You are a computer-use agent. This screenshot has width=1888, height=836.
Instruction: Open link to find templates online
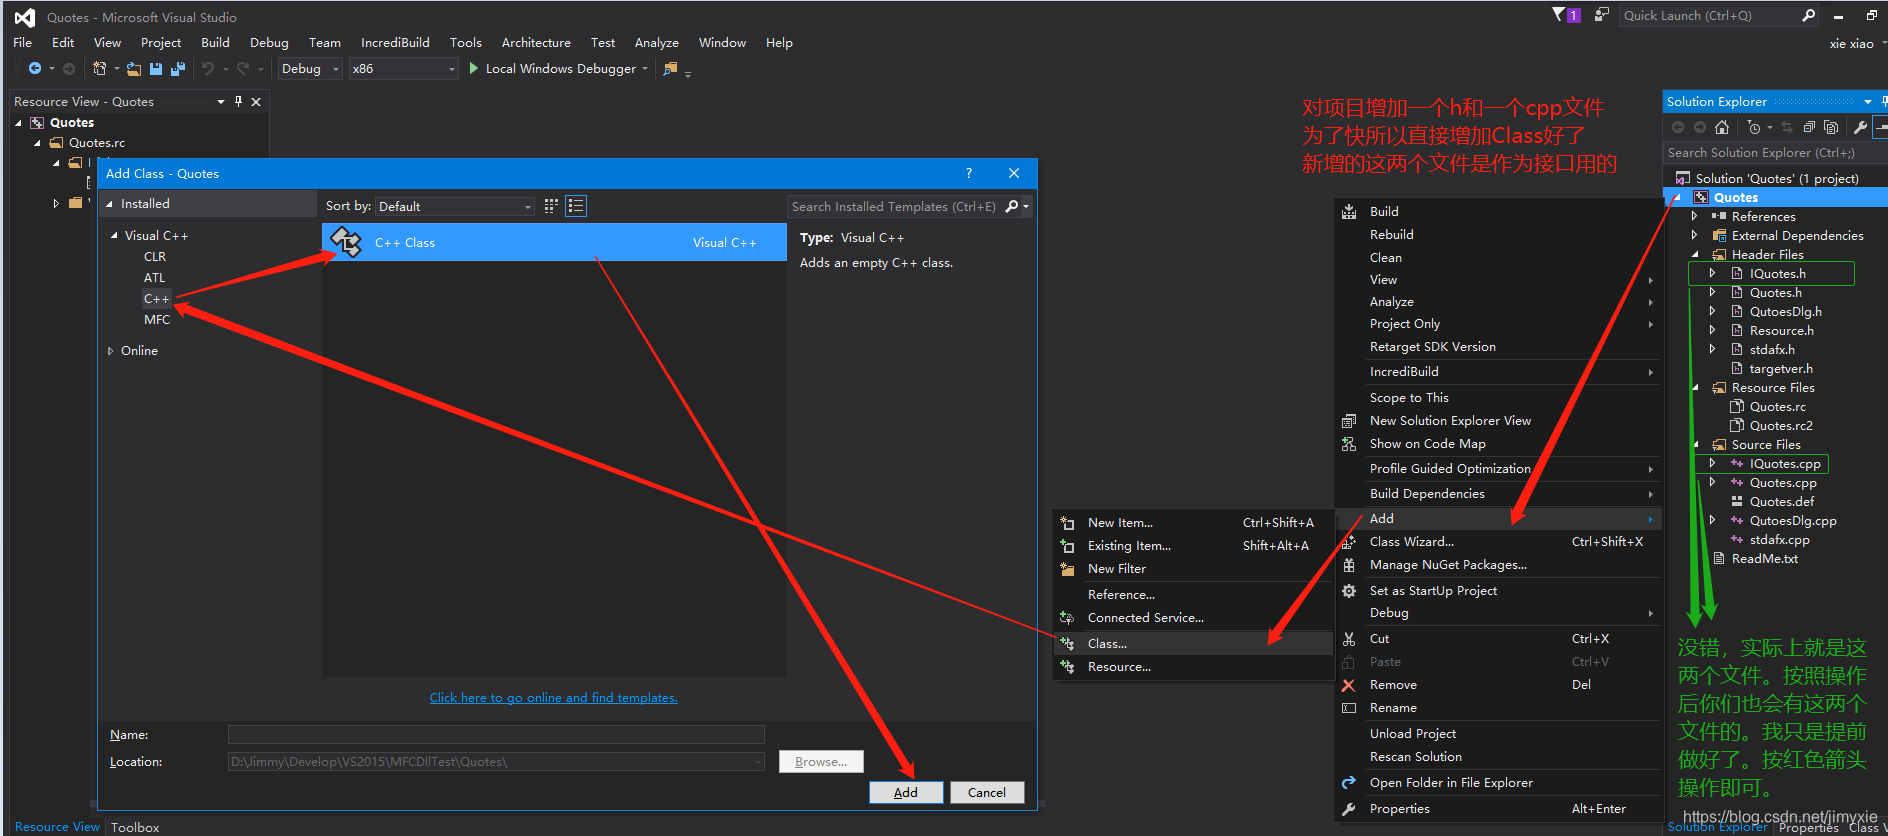[554, 698]
